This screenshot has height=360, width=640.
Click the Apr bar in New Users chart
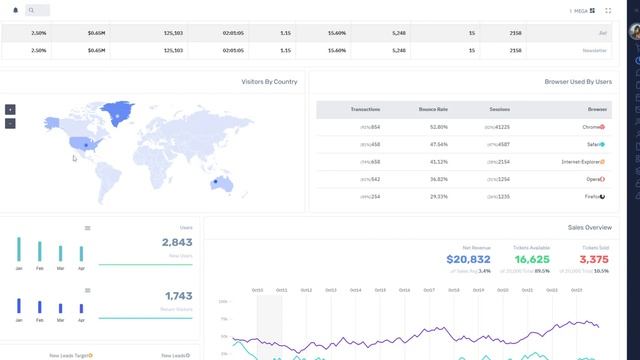[x=81, y=253]
